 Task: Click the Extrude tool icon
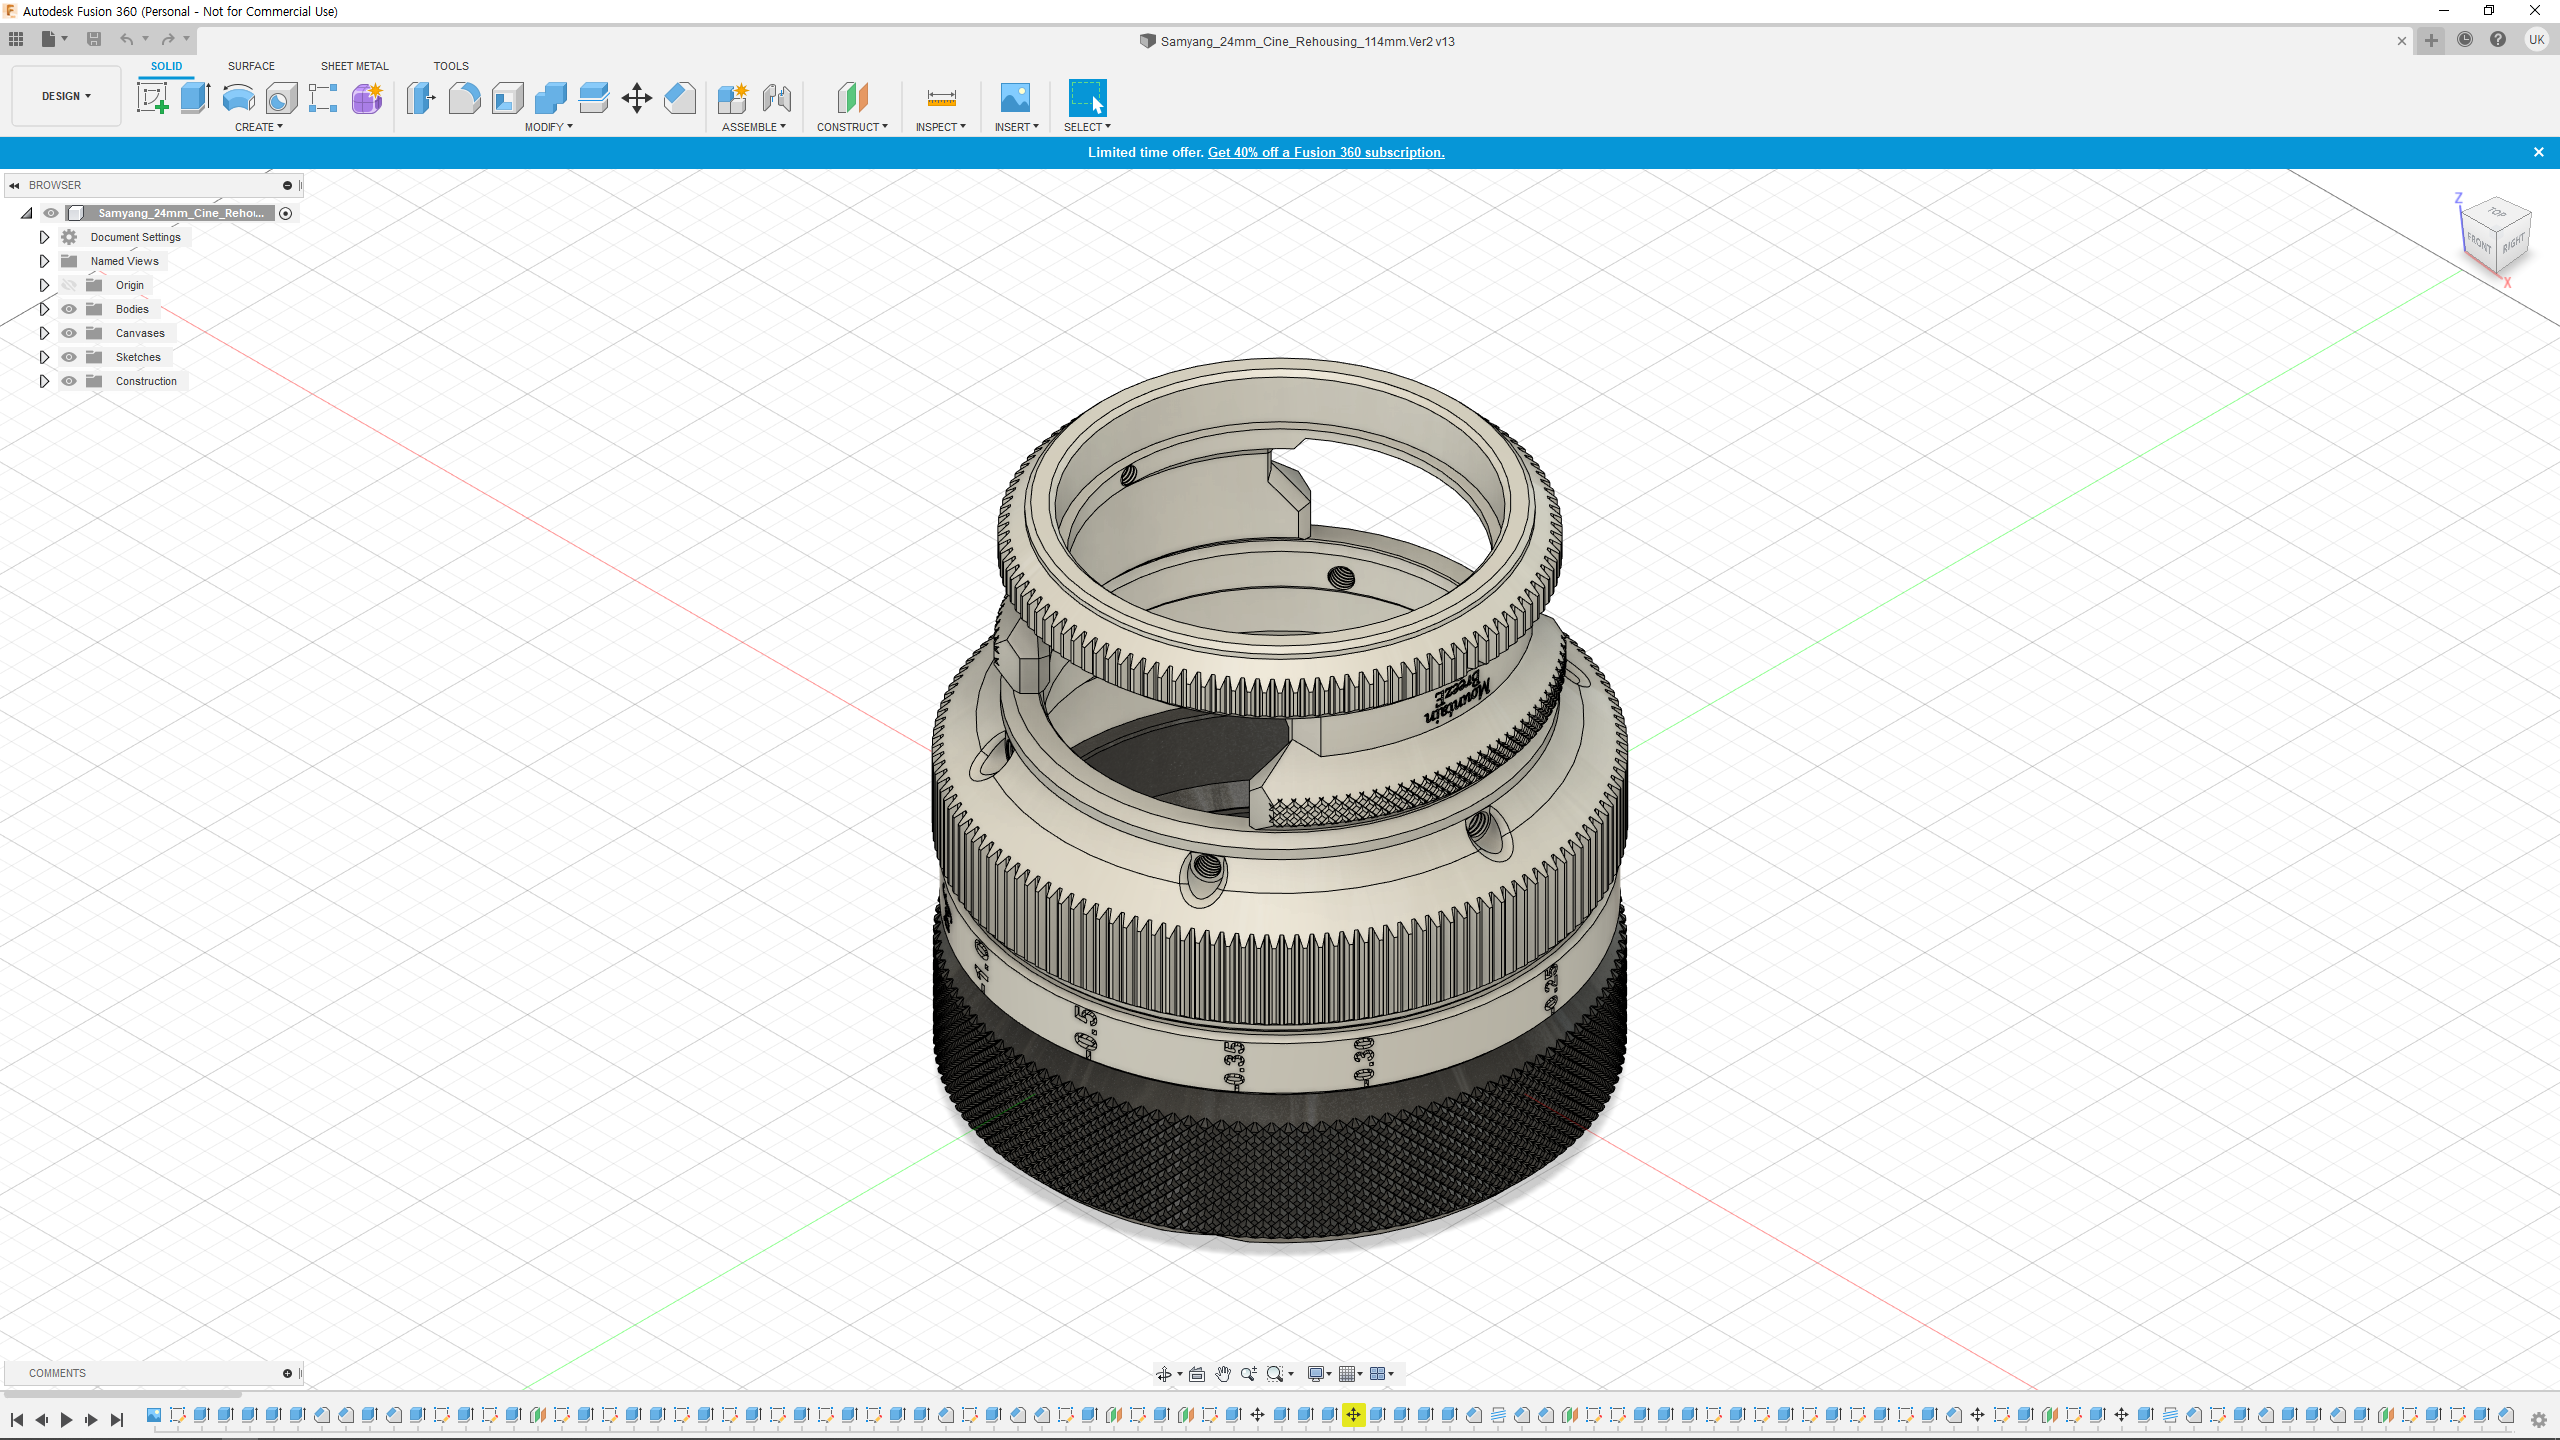pos(195,98)
